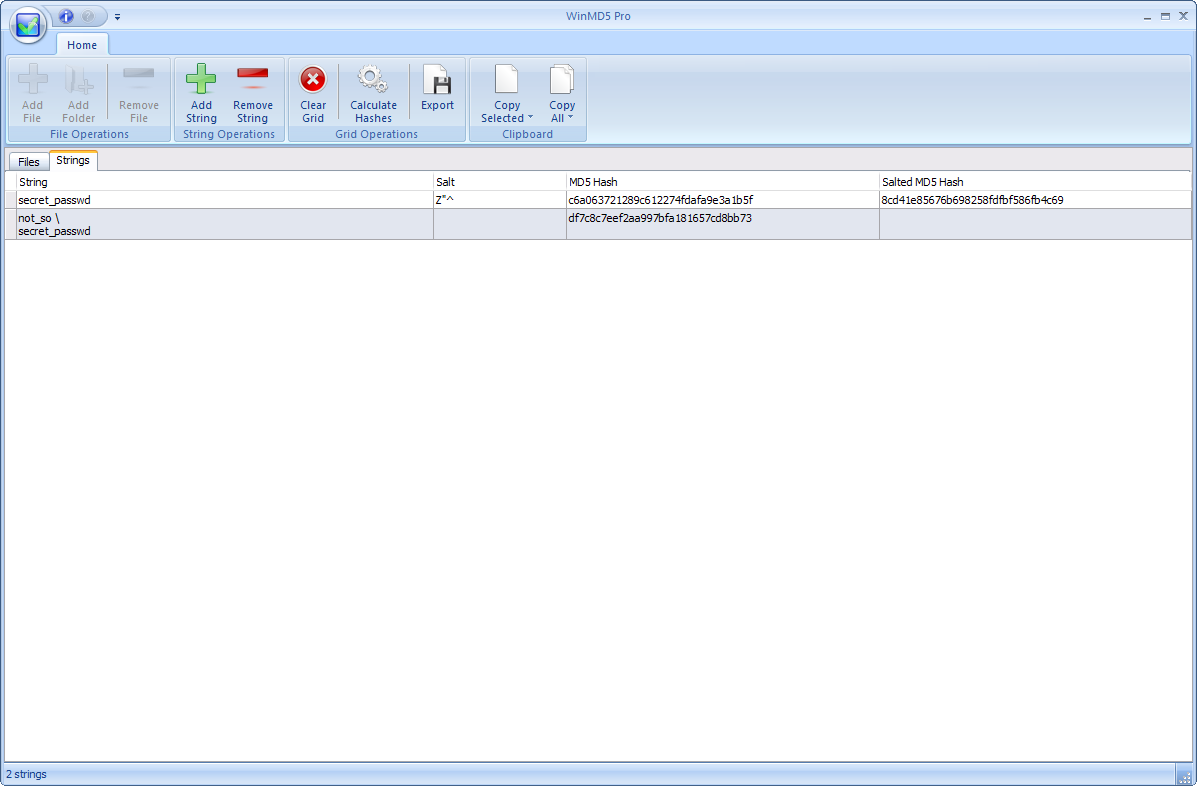Click the empty salted hash cell in second row

click(1035, 224)
